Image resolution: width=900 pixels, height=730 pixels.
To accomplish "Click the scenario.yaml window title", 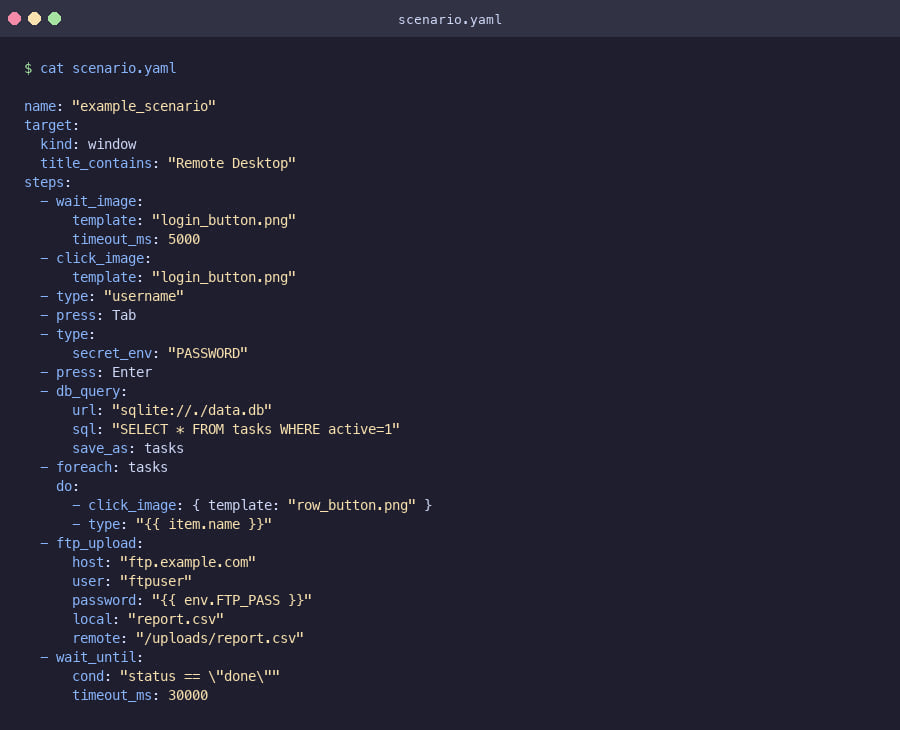I will point(450,20).
